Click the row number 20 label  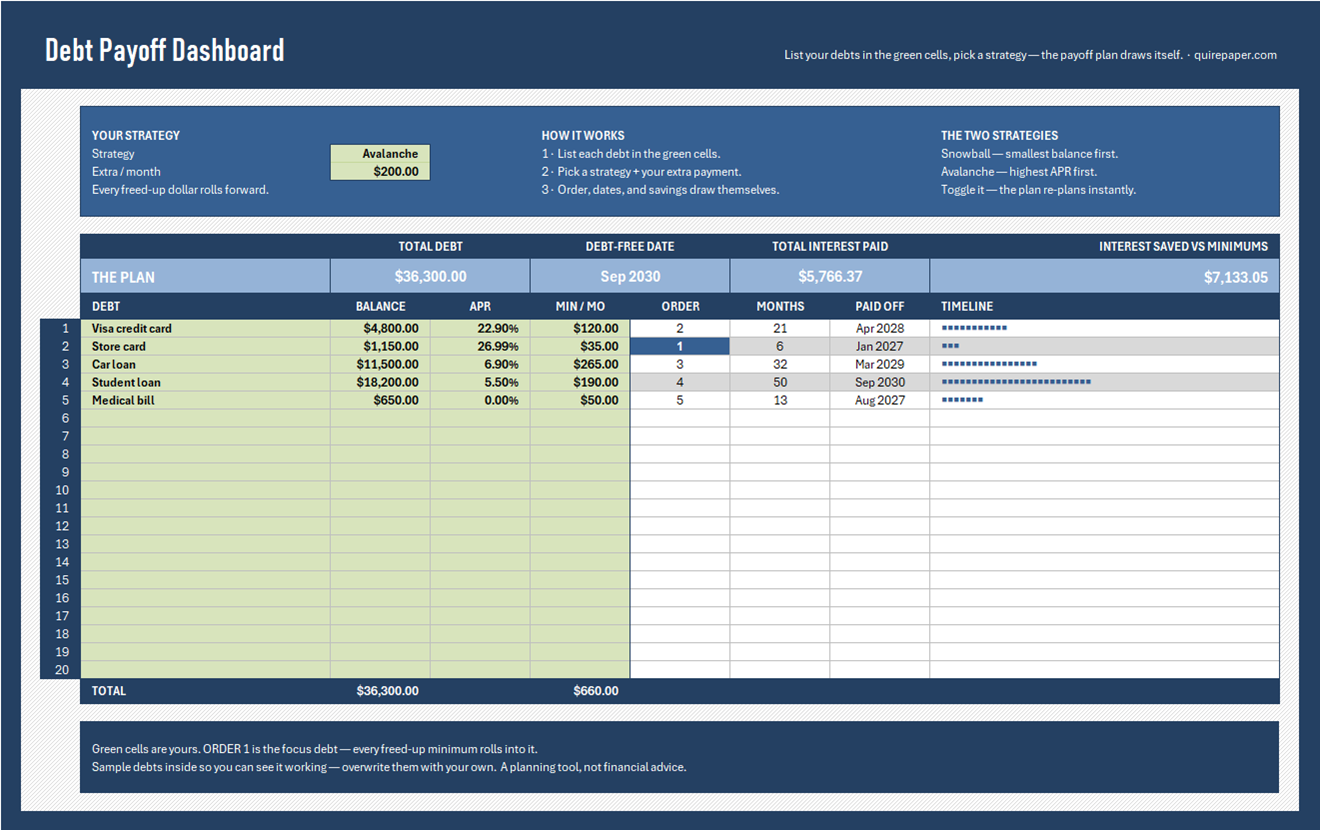62,670
